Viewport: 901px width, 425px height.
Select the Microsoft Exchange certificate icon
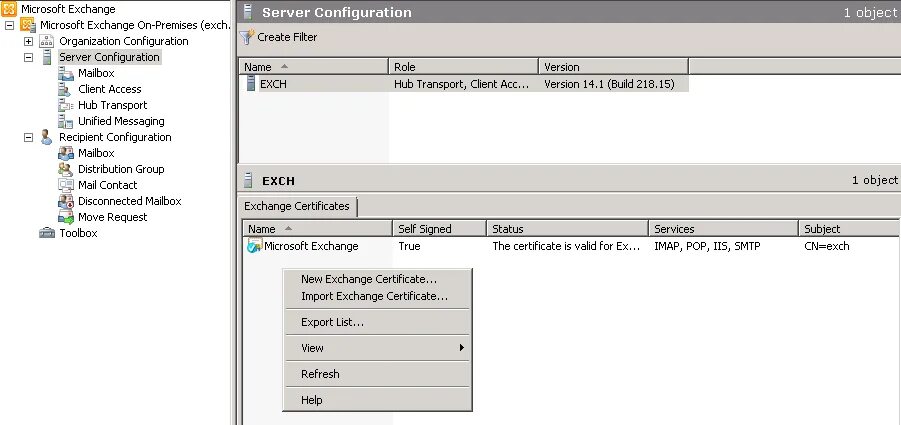(x=254, y=246)
